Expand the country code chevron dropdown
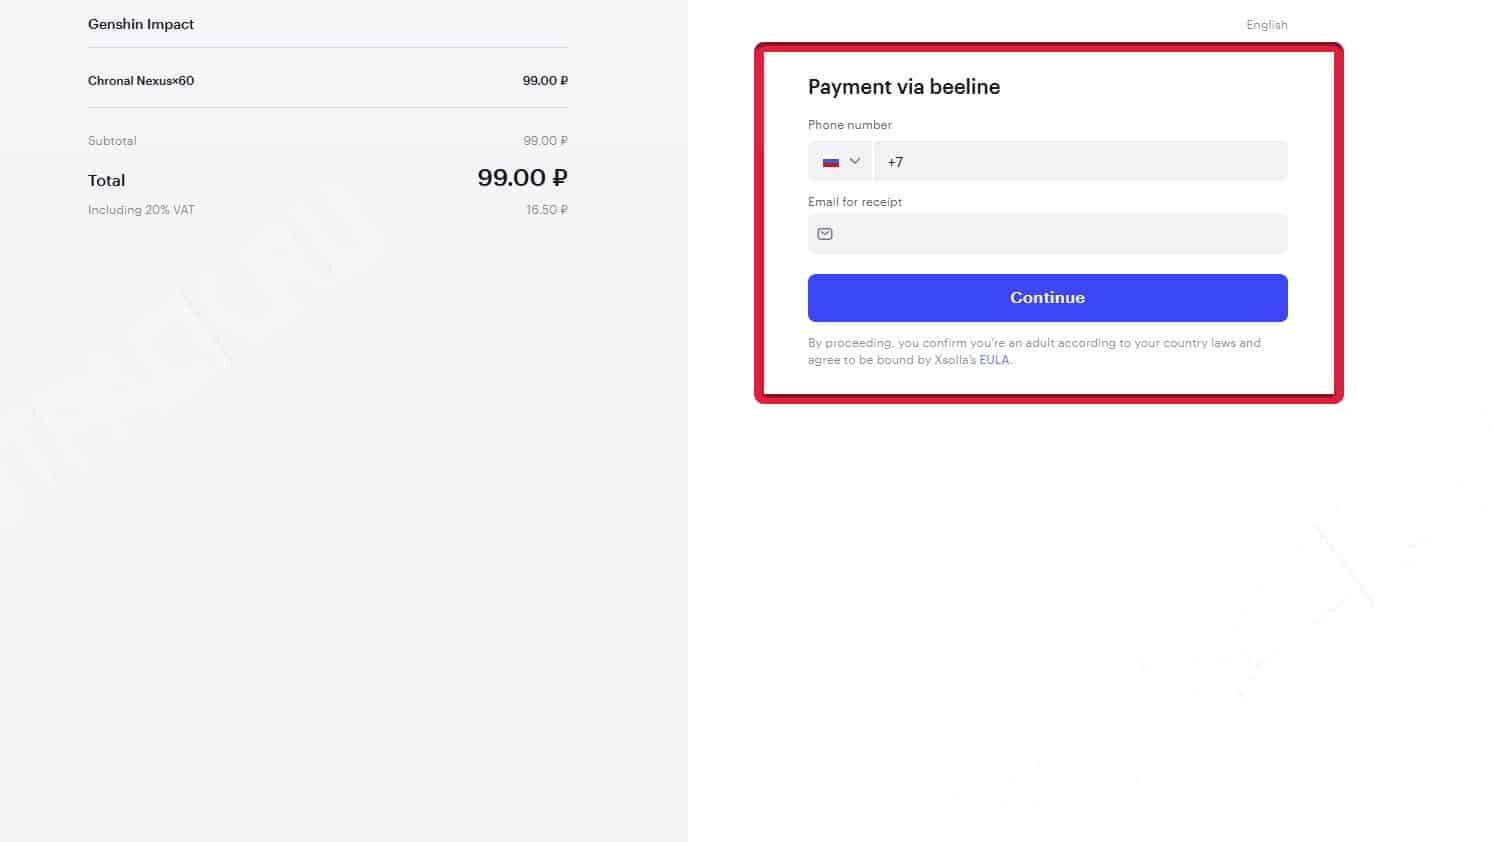This screenshot has width=1494, height=842. point(855,161)
